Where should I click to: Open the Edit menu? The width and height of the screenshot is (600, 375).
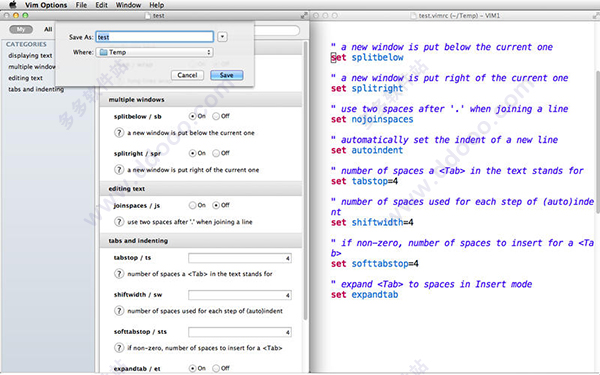click(x=101, y=5)
